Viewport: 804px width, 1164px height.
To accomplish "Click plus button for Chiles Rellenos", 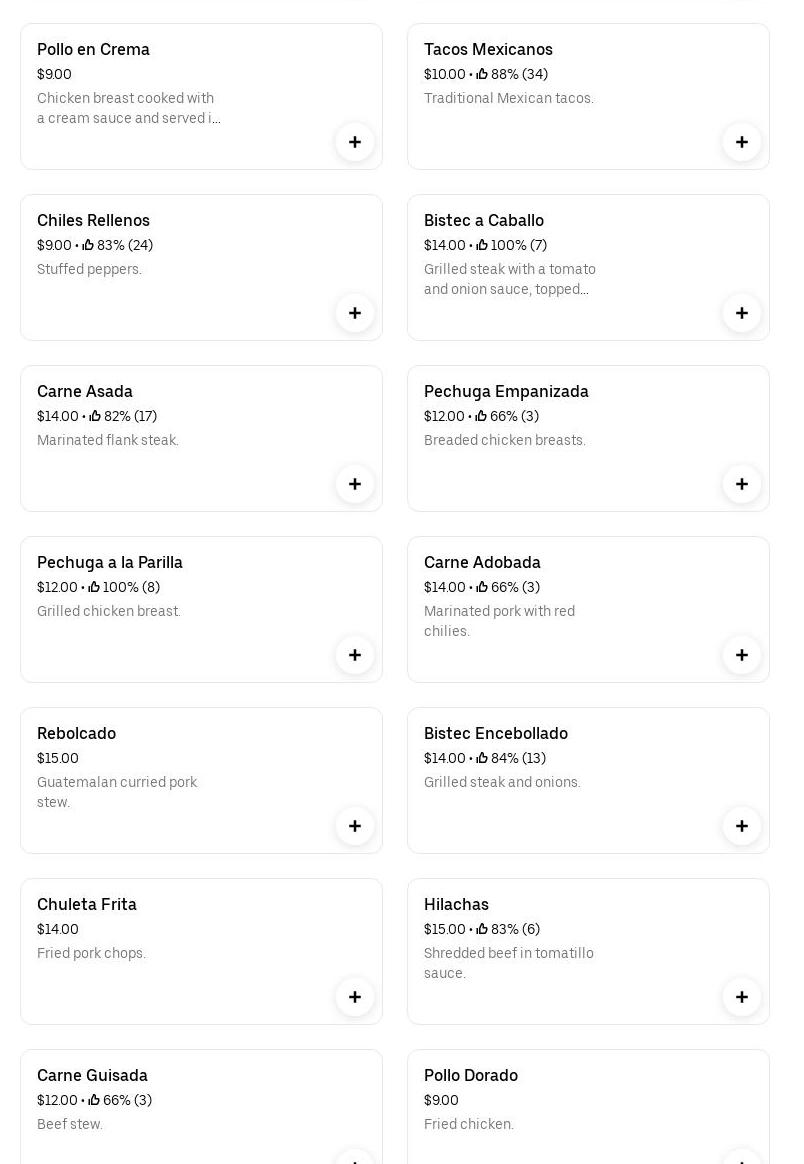I will [x=355, y=313].
